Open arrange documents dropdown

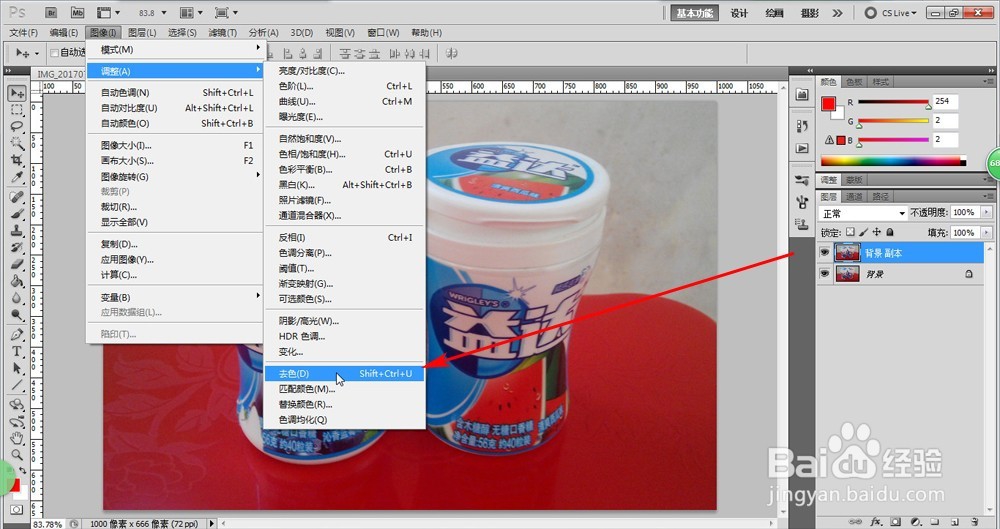pos(191,13)
